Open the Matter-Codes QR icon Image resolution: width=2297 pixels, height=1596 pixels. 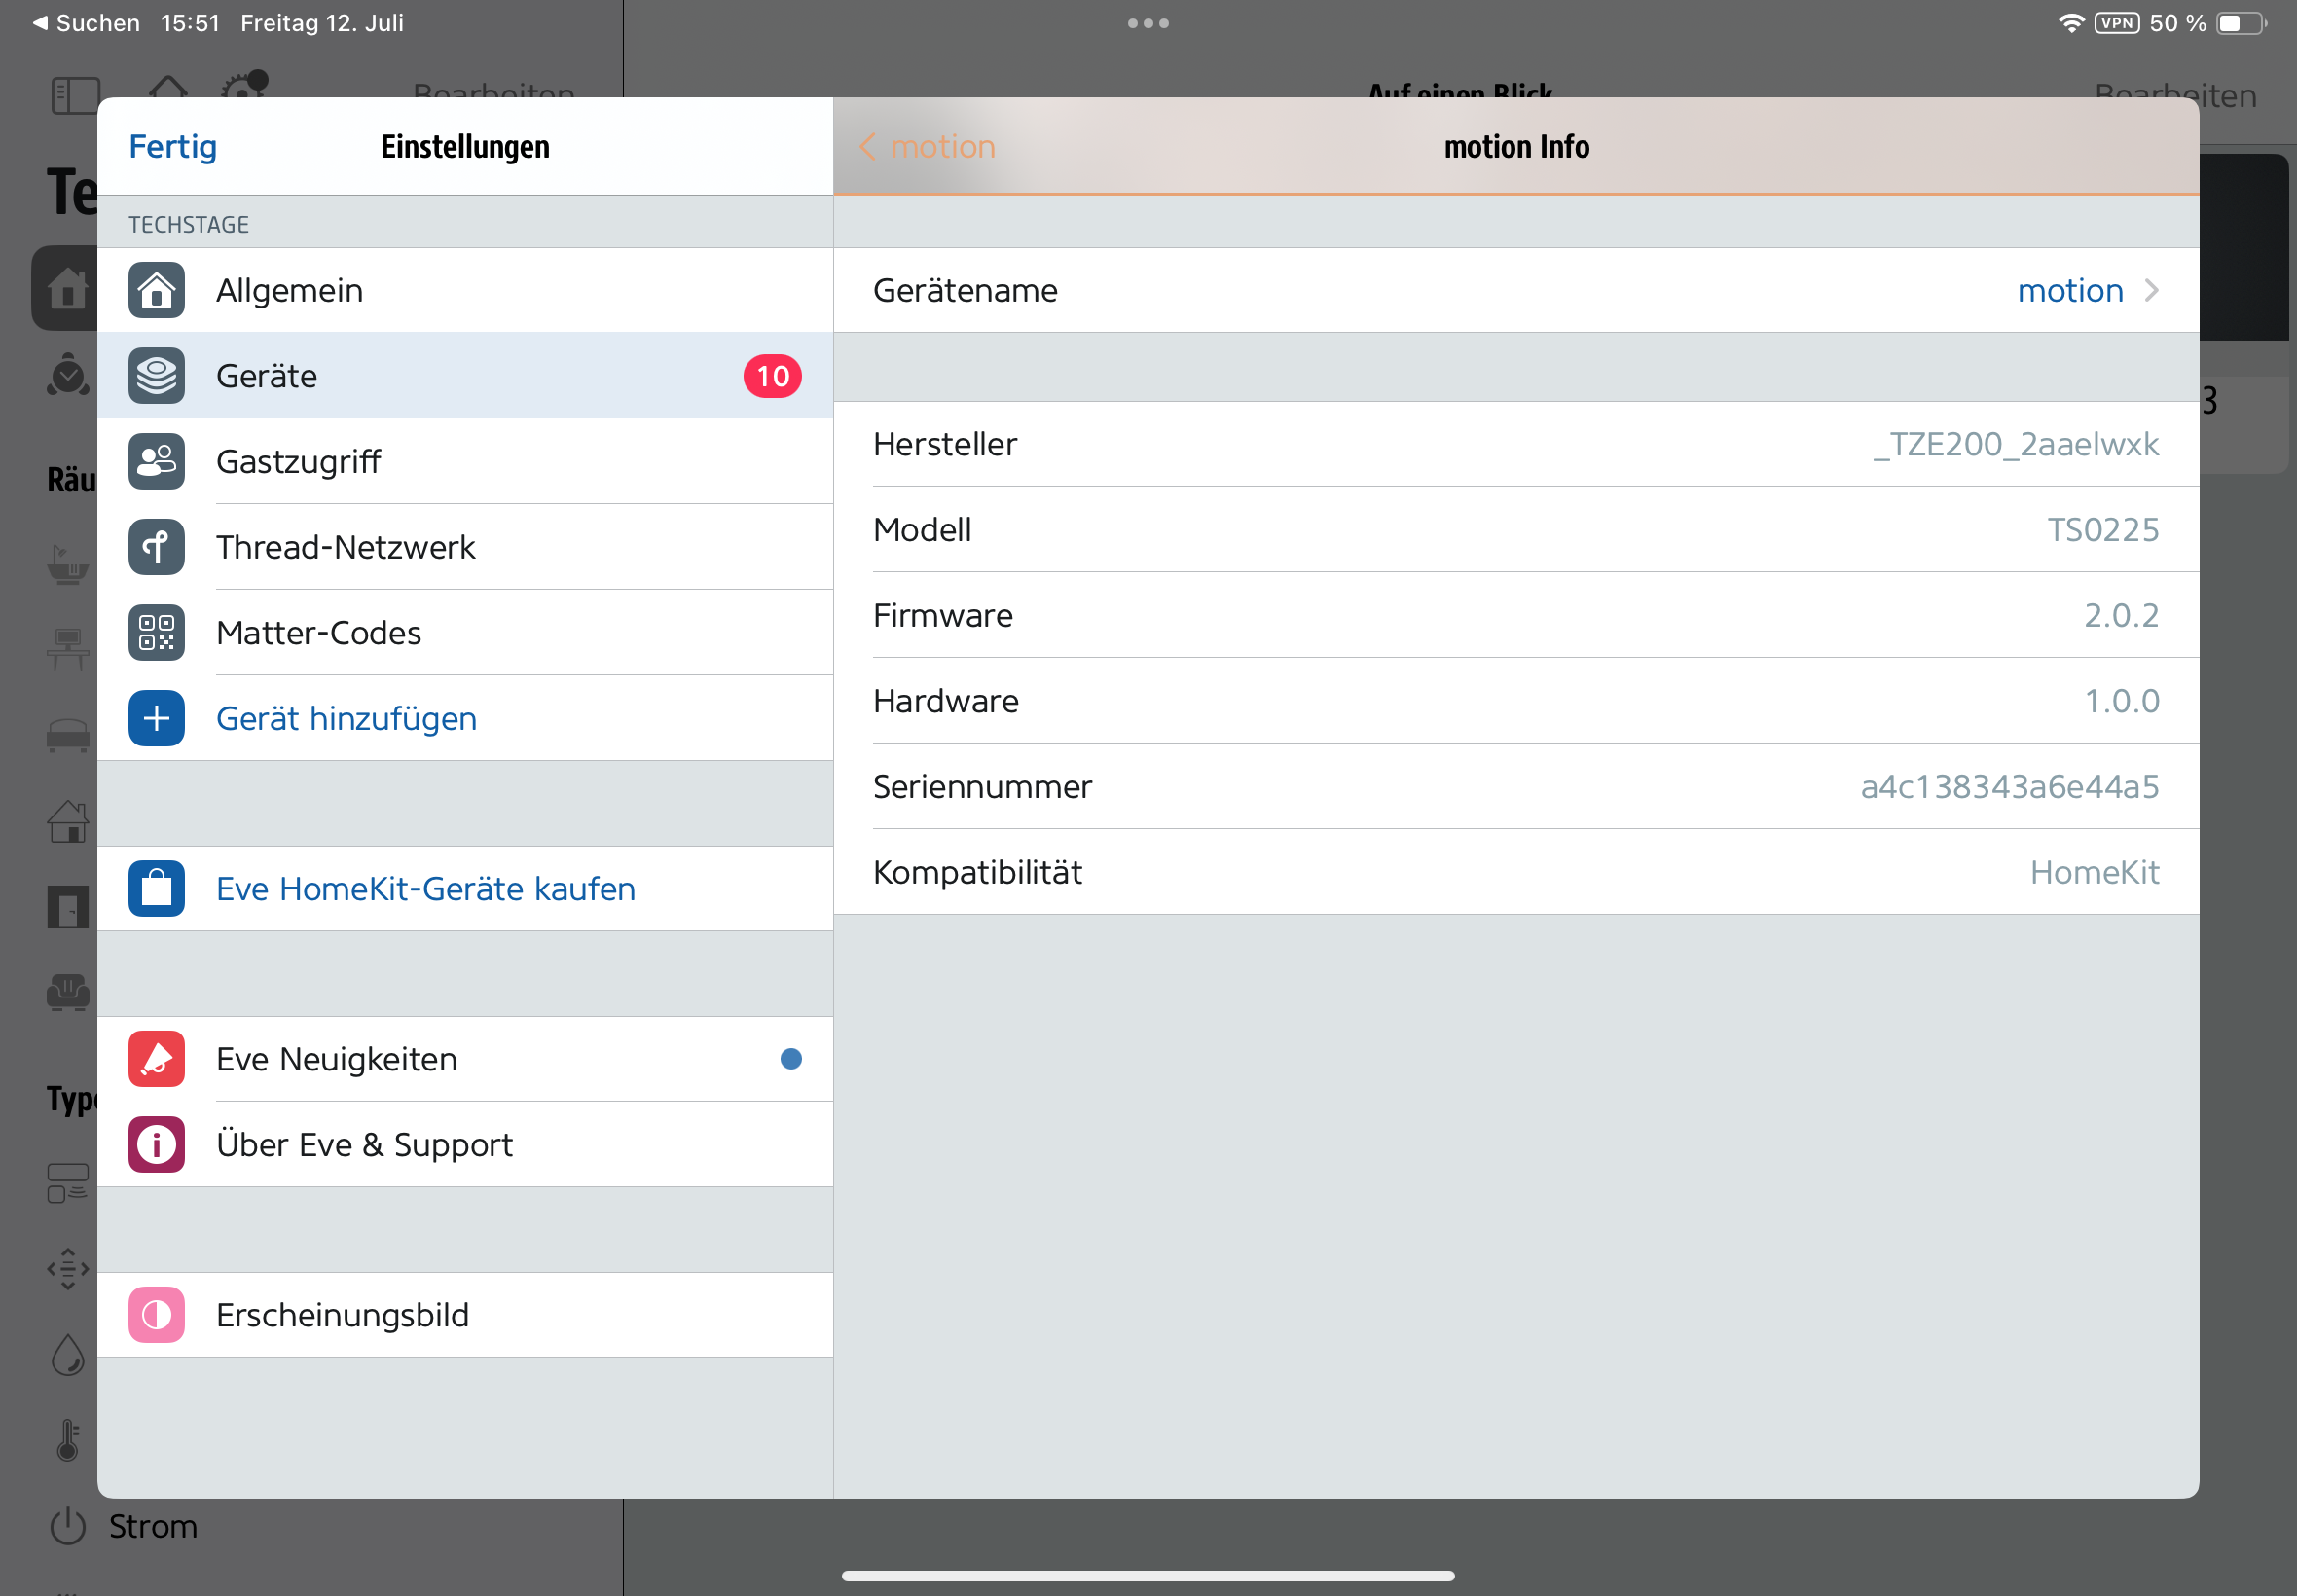pos(156,632)
